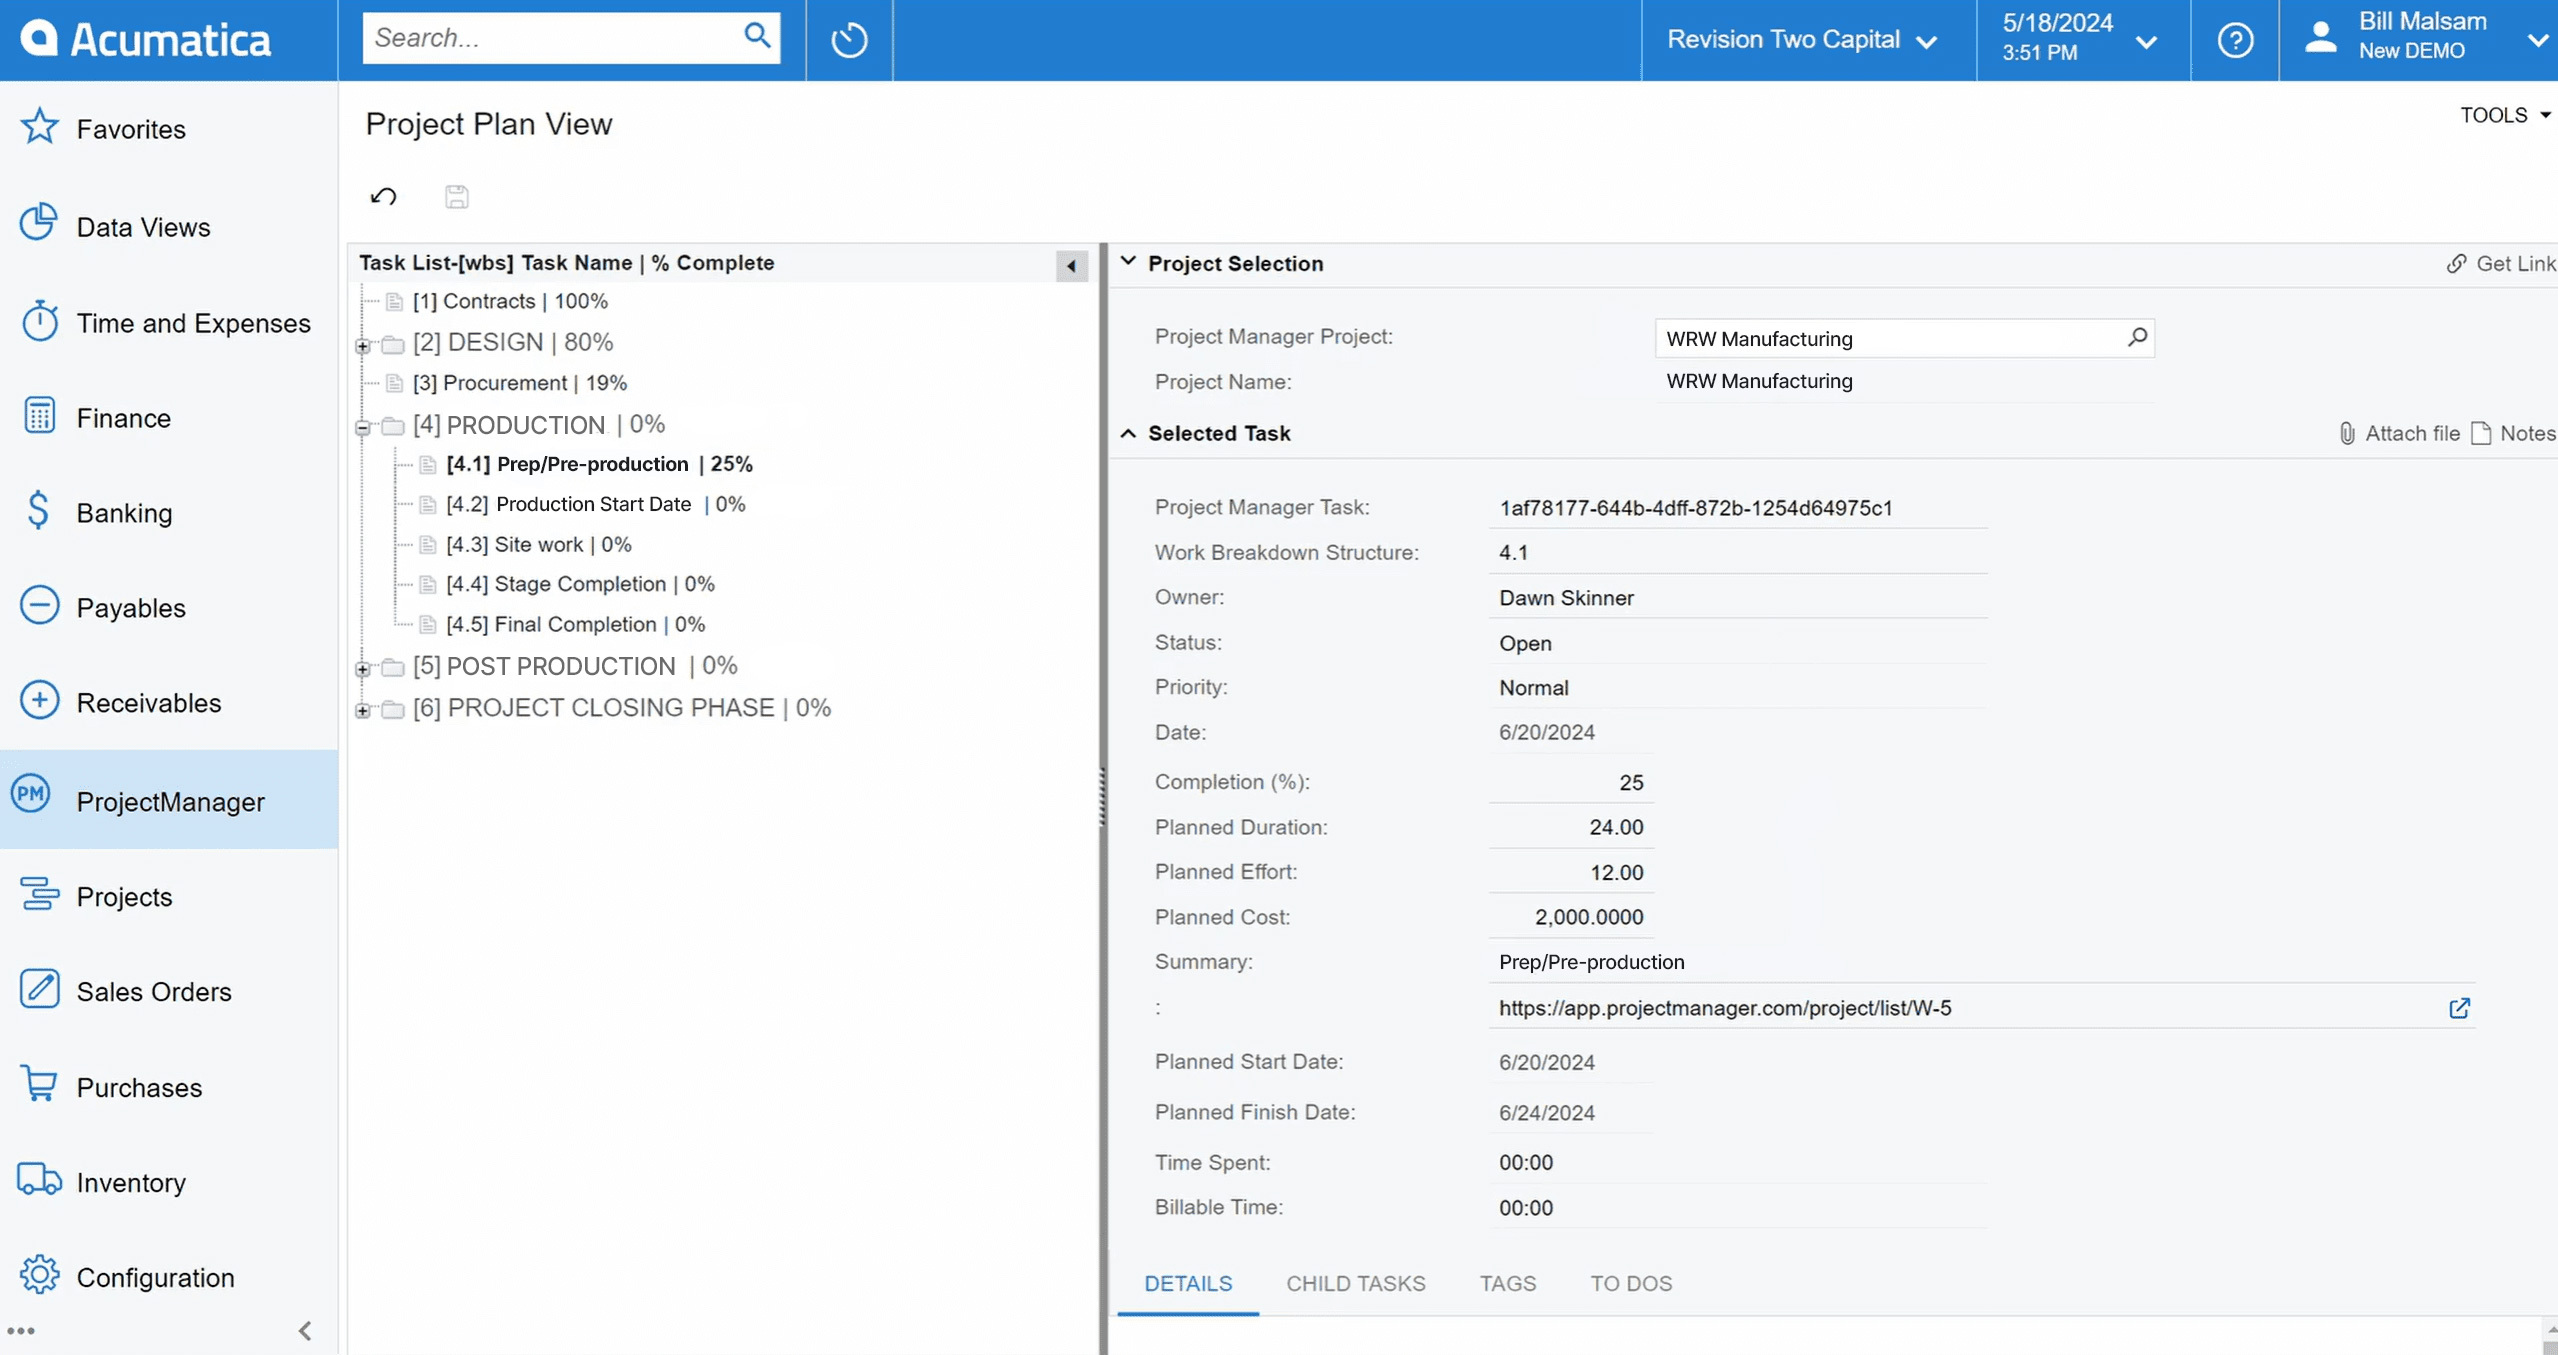Image resolution: width=2558 pixels, height=1355 pixels.
Task: Open the Revision Two Capital company dropdown
Action: (1802, 40)
